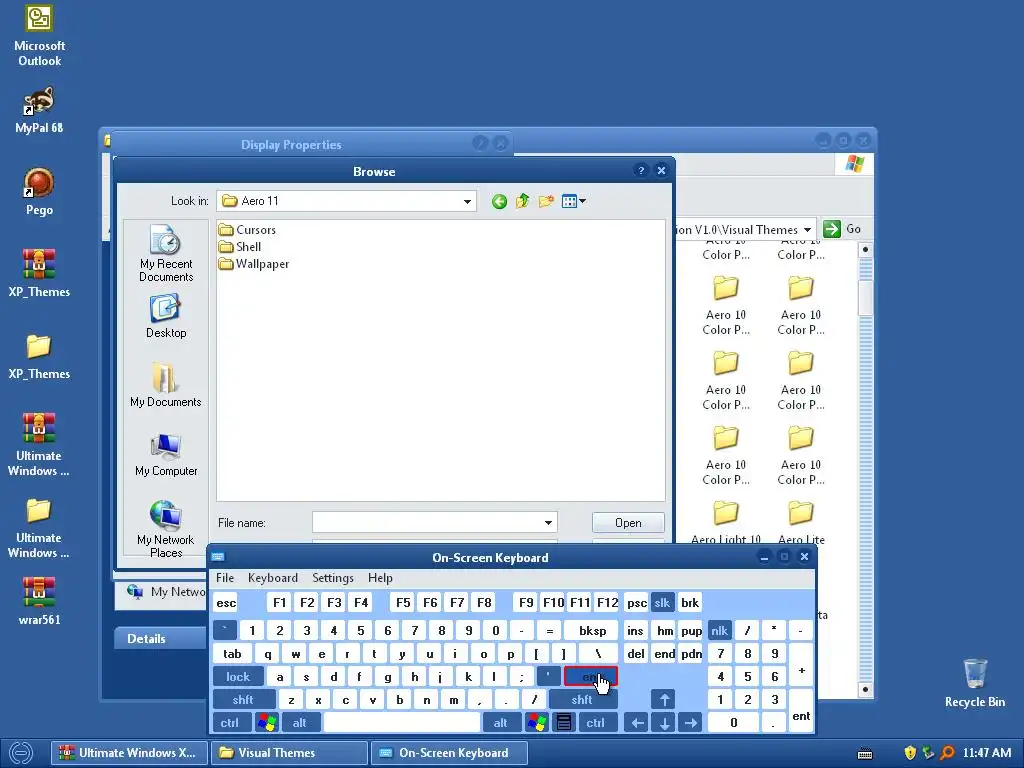
Task: Click the numpad ent key
Action: (x=801, y=711)
